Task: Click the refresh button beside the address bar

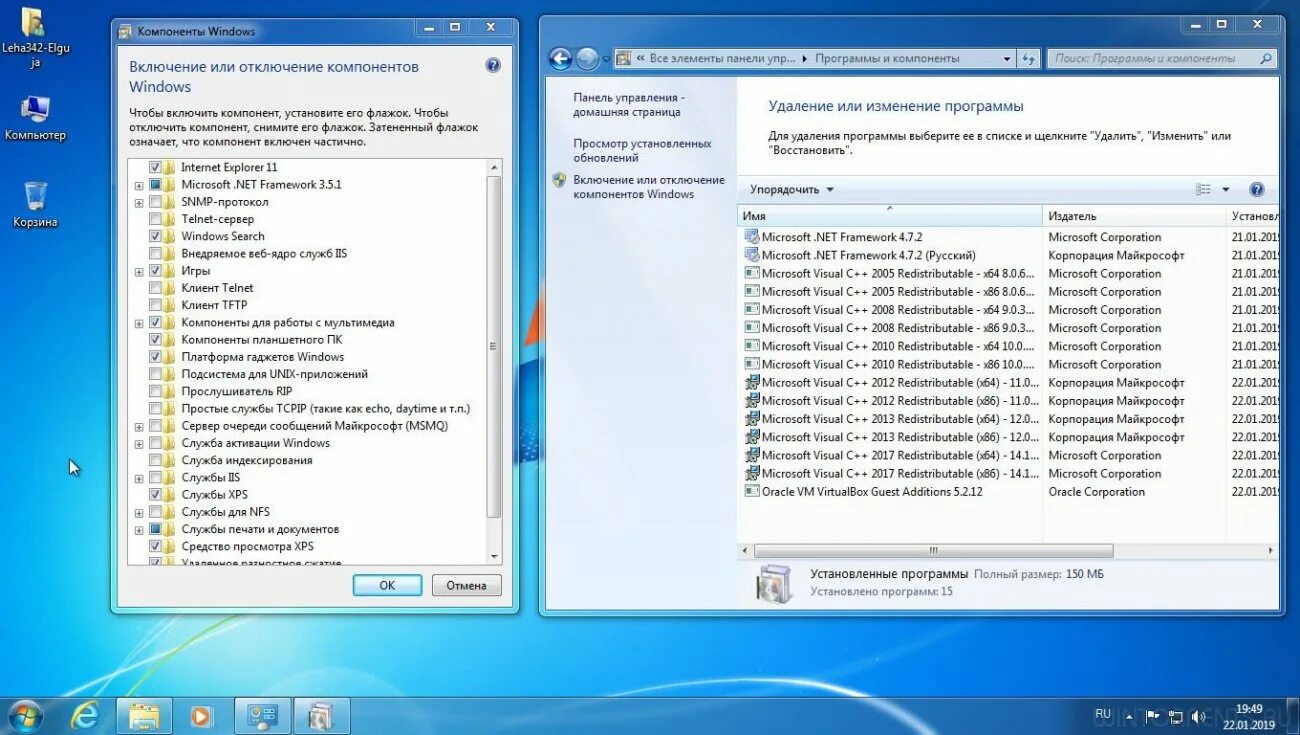Action: 1029,59
